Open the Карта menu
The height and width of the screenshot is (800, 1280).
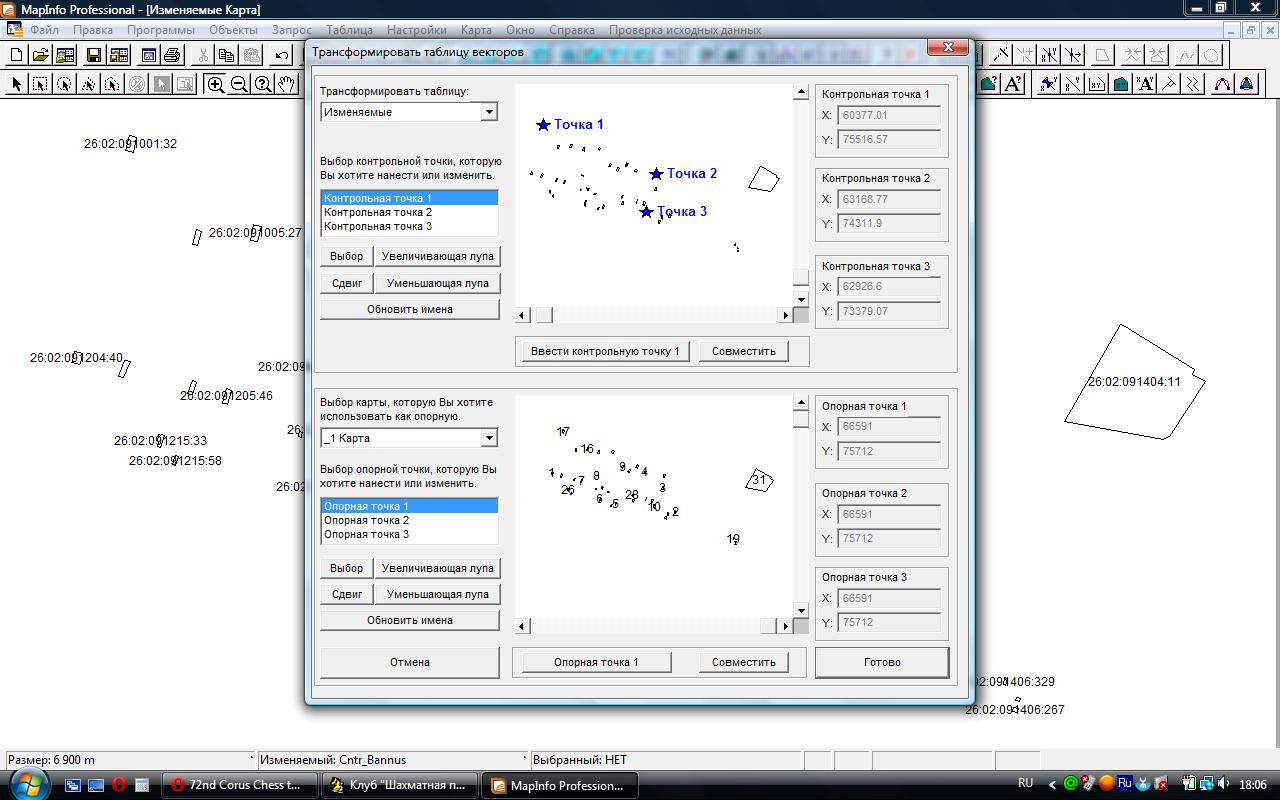477,30
